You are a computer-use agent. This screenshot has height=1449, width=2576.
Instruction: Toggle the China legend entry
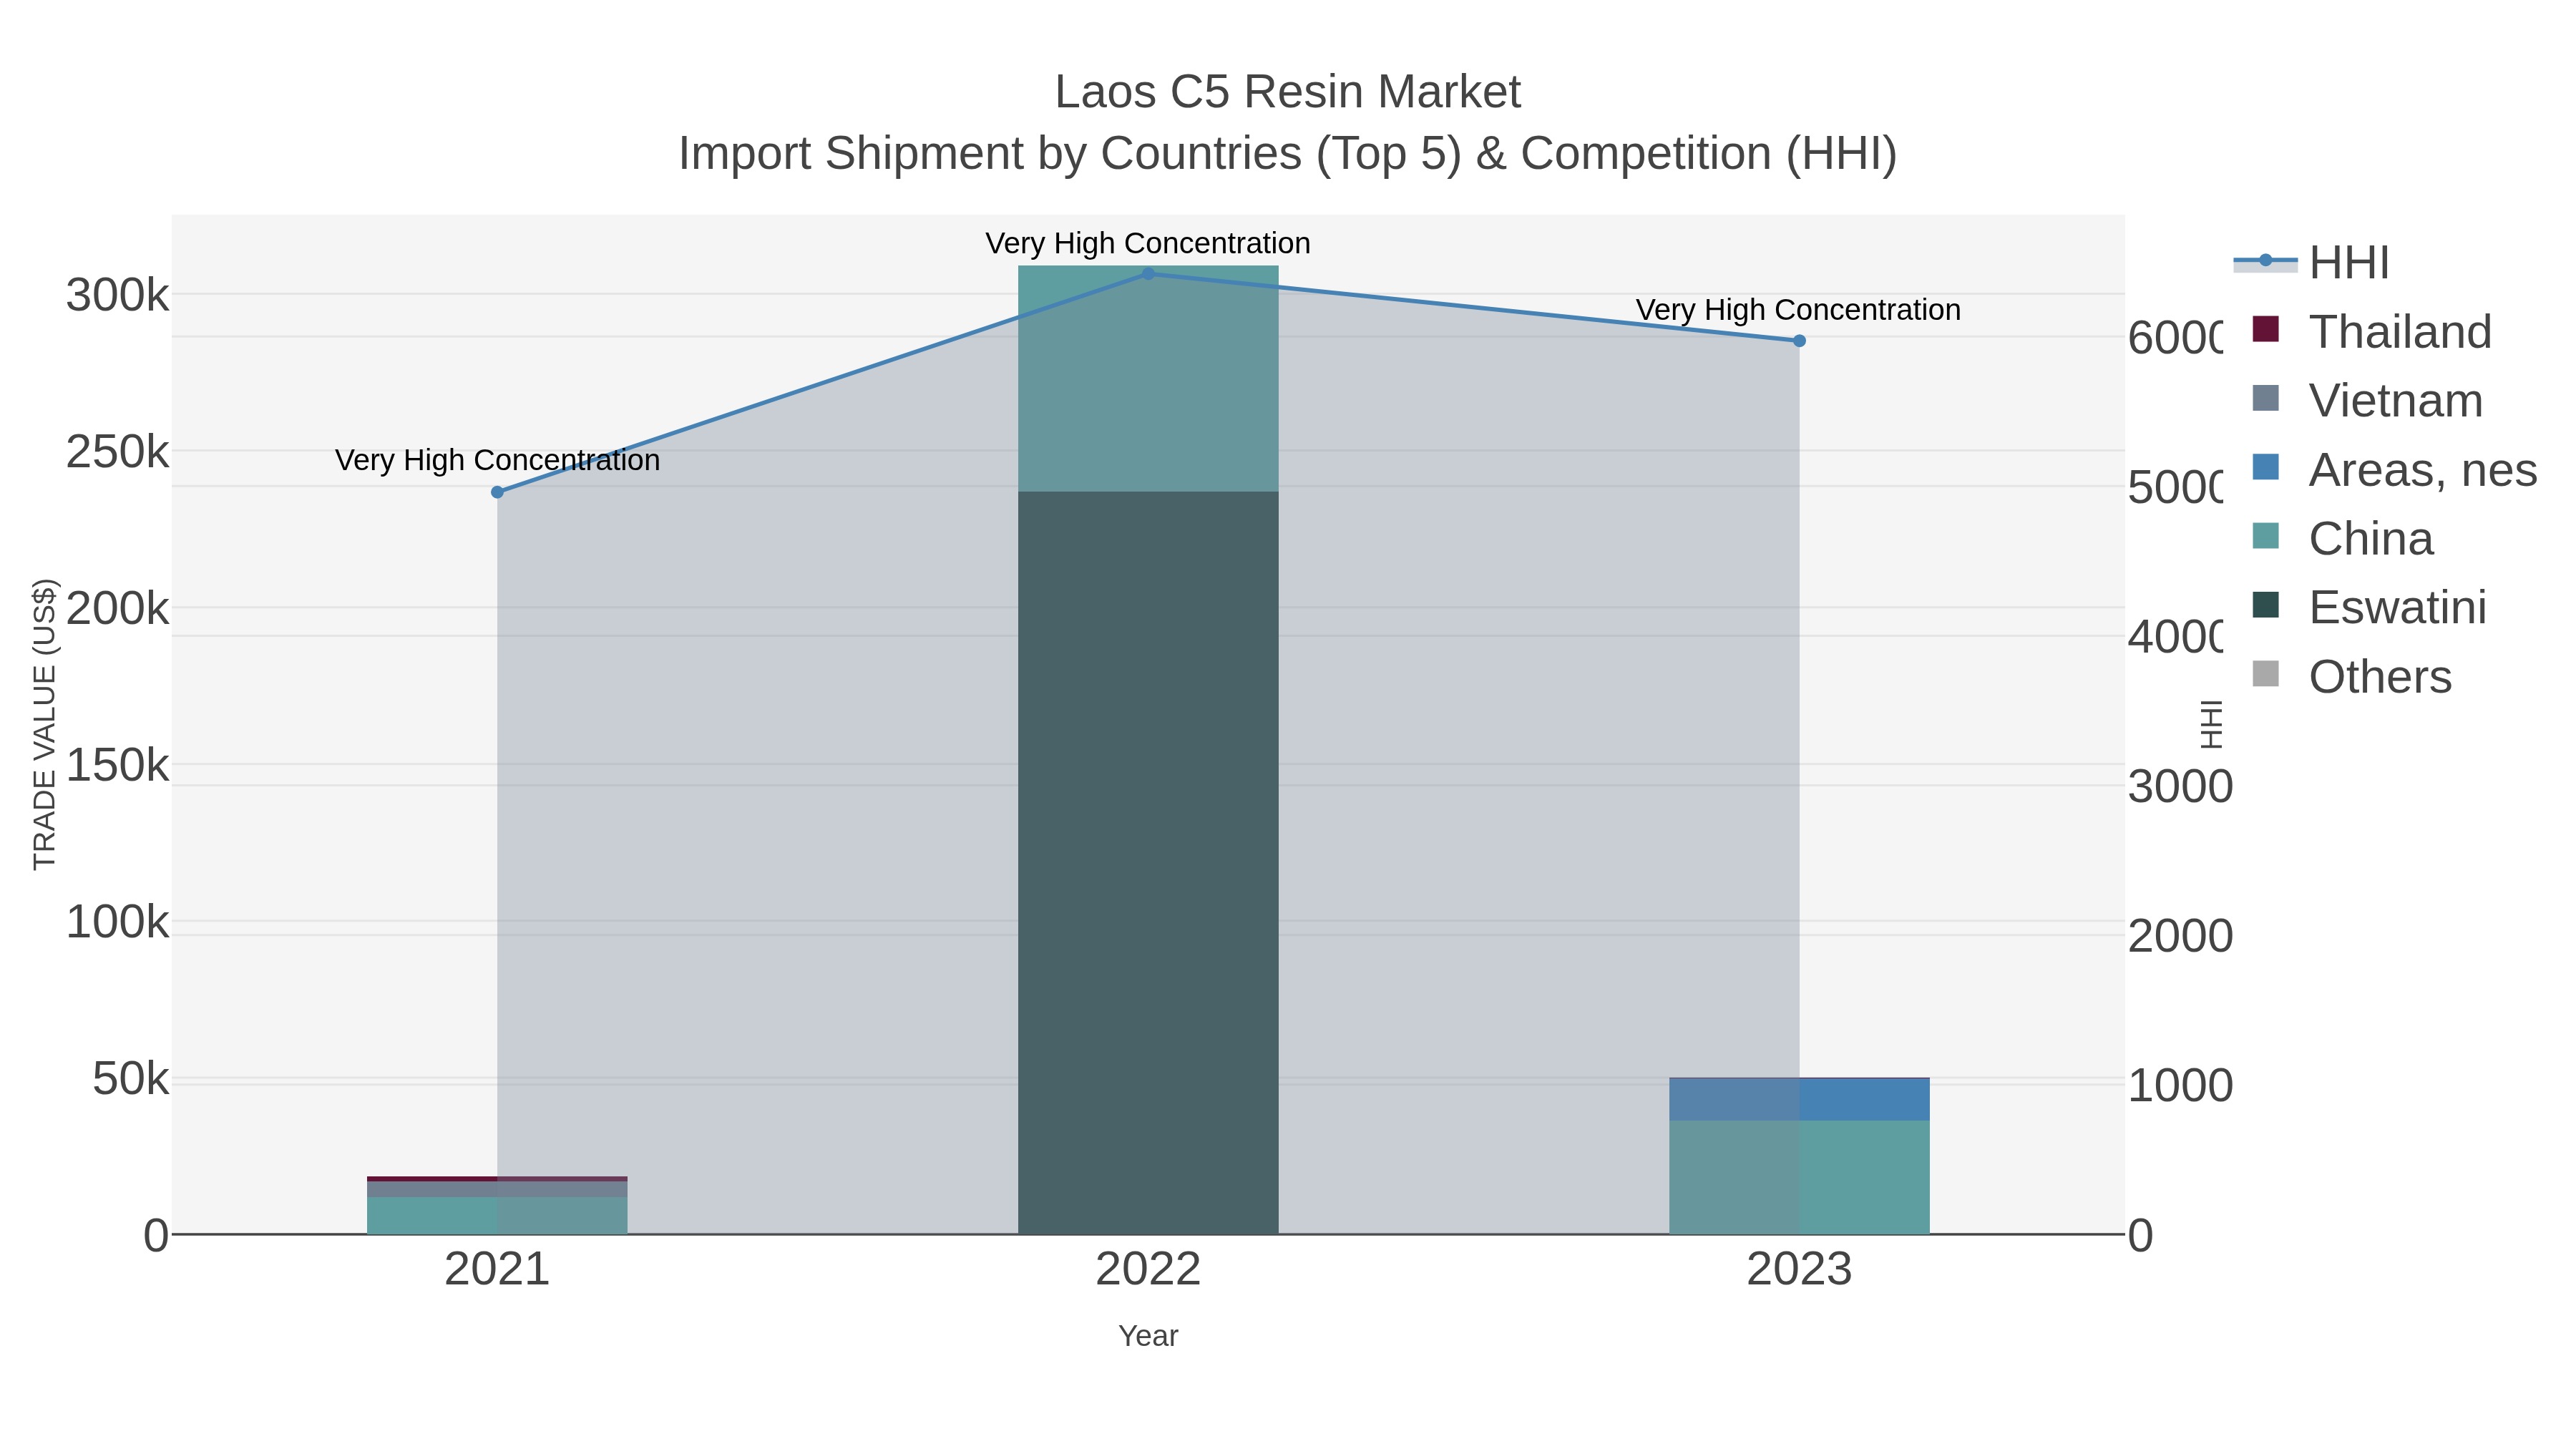tap(2342, 538)
